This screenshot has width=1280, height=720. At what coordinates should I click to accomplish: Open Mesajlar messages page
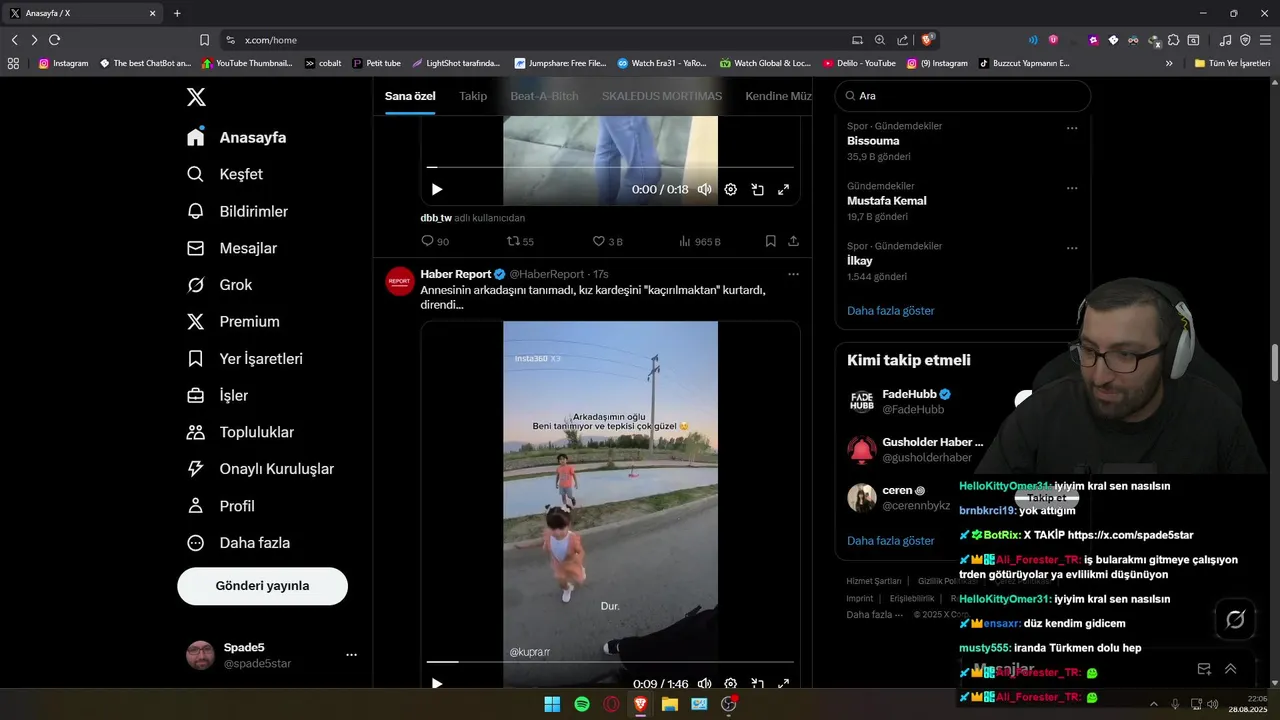pos(232,248)
